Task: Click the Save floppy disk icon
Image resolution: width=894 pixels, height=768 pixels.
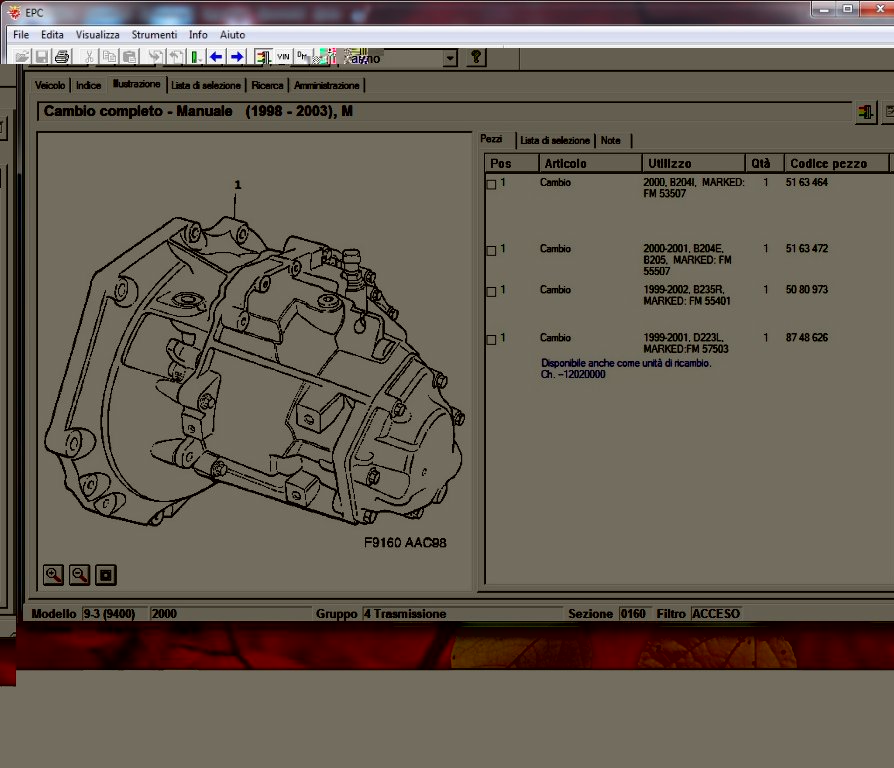Action: point(42,57)
